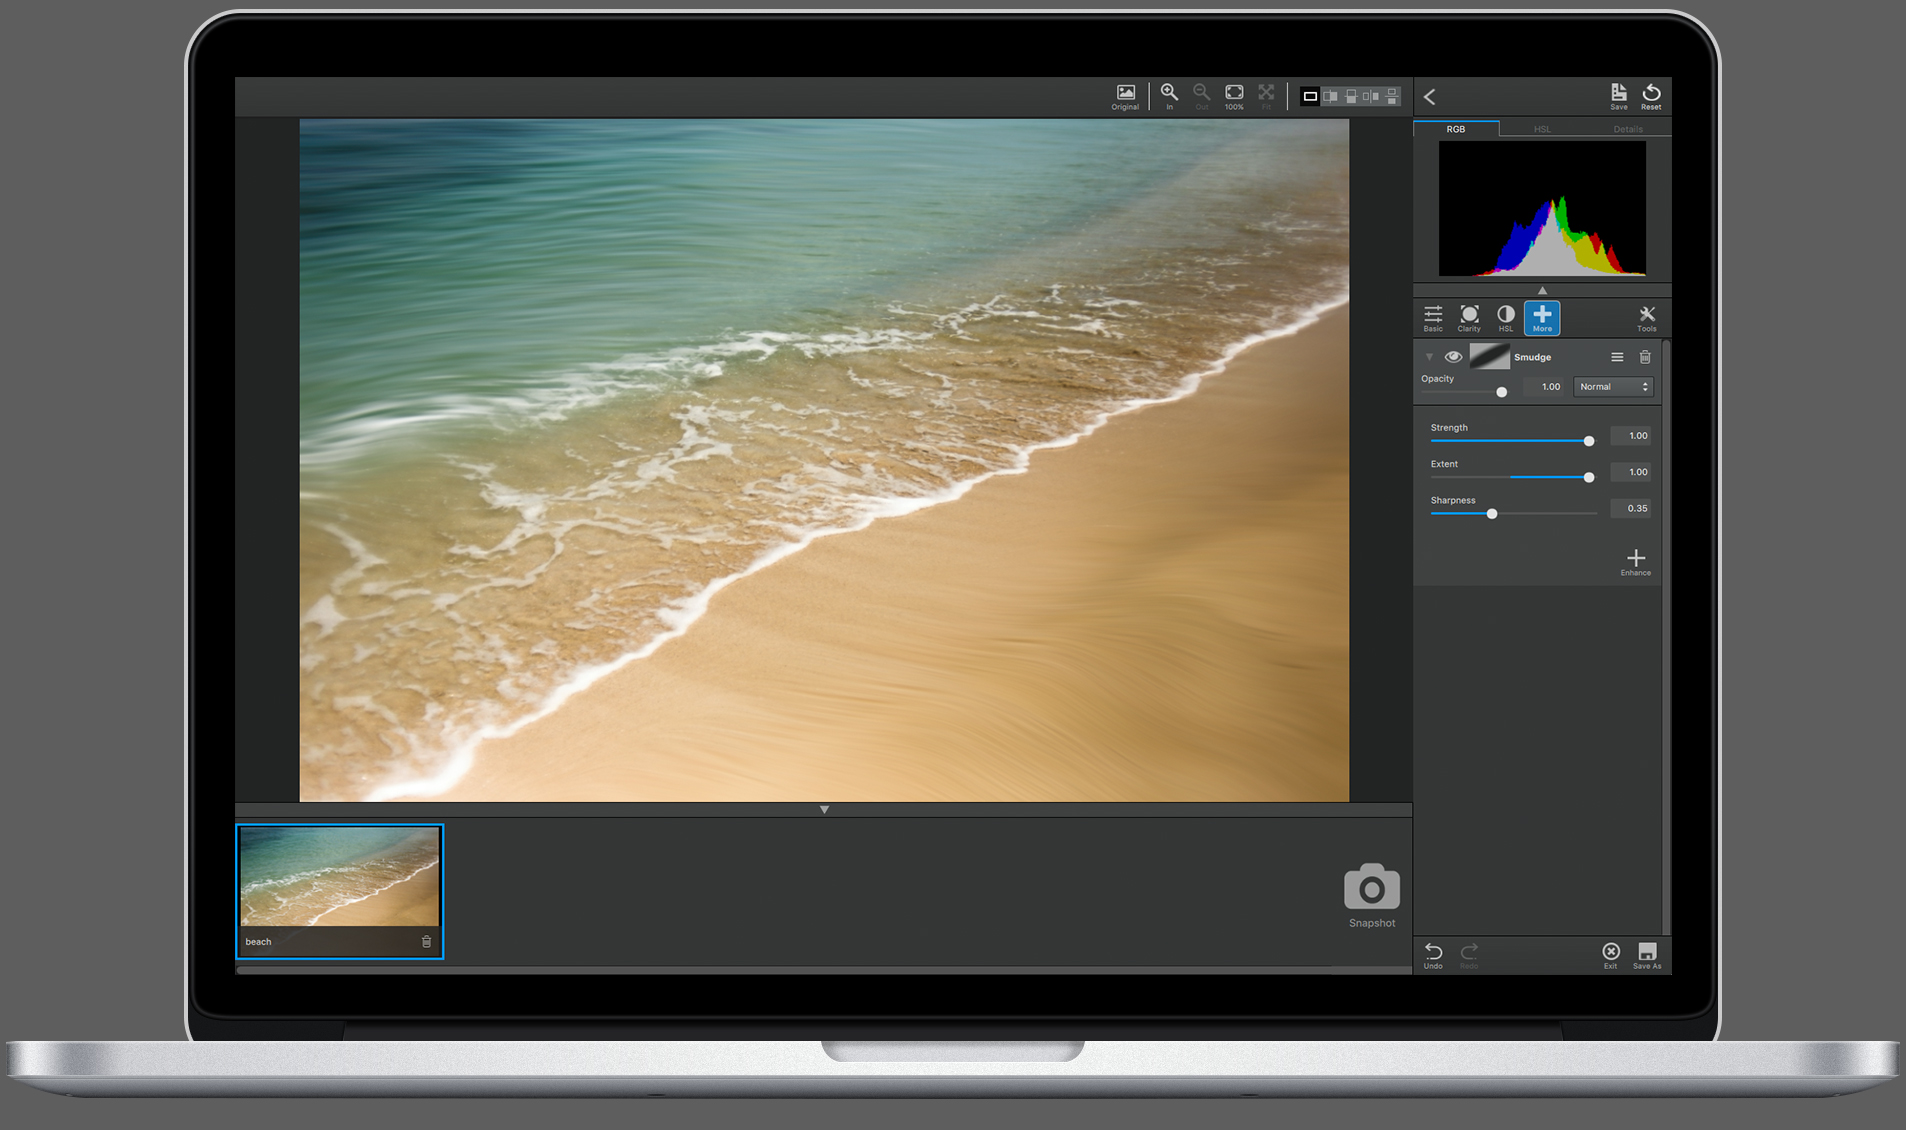The width and height of the screenshot is (1906, 1130).
Task: Adjust the Strength slider handle
Action: click(1589, 441)
